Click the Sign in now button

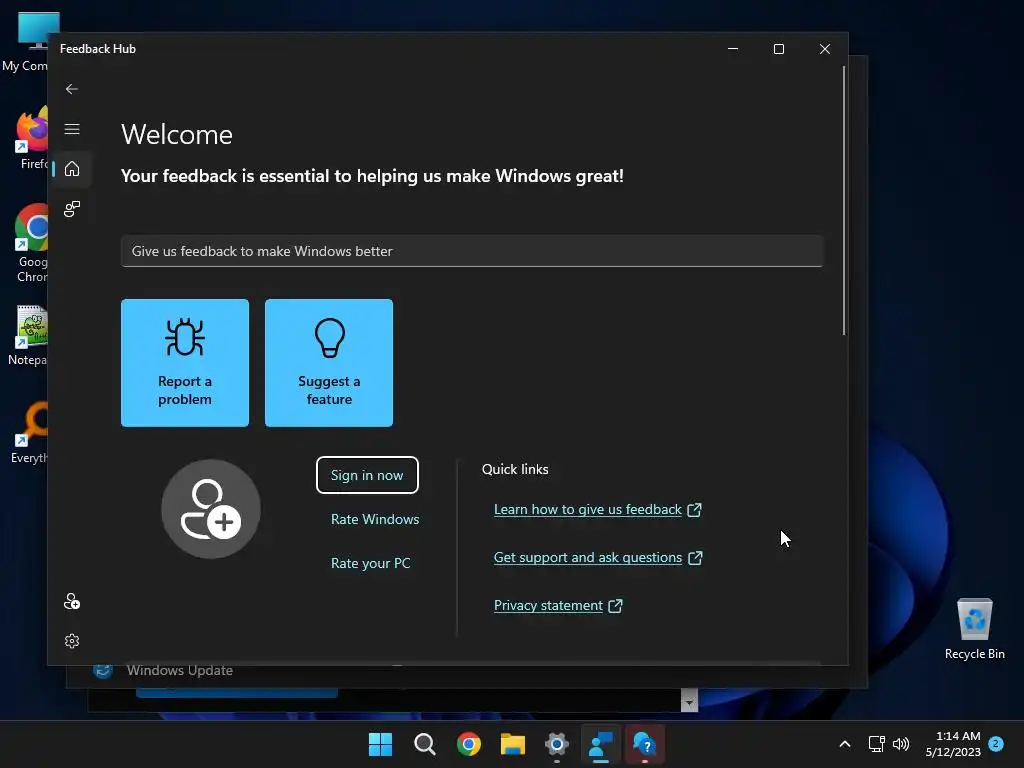pyautogui.click(x=367, y=475)
